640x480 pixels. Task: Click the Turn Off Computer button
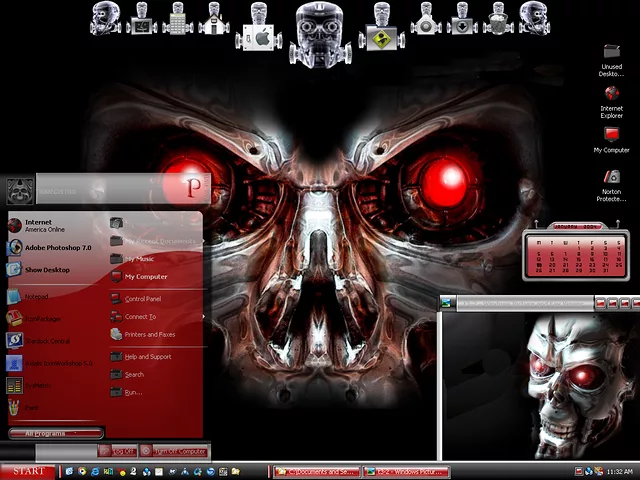(174, 451)
